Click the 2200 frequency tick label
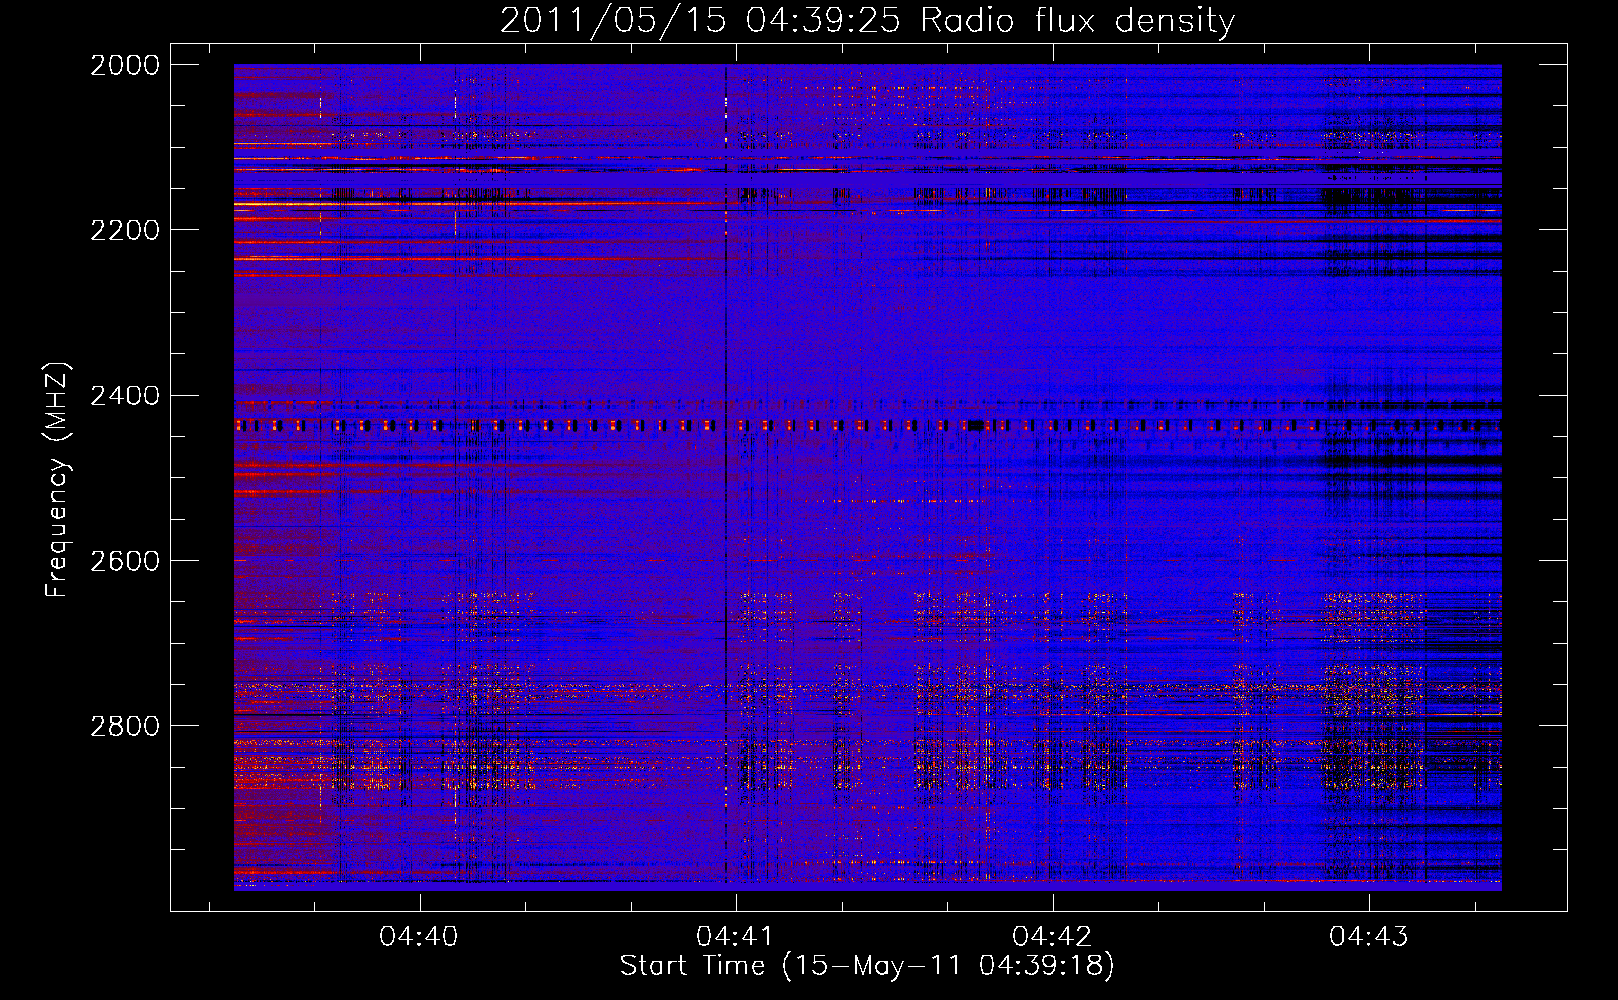 [125, 230]
